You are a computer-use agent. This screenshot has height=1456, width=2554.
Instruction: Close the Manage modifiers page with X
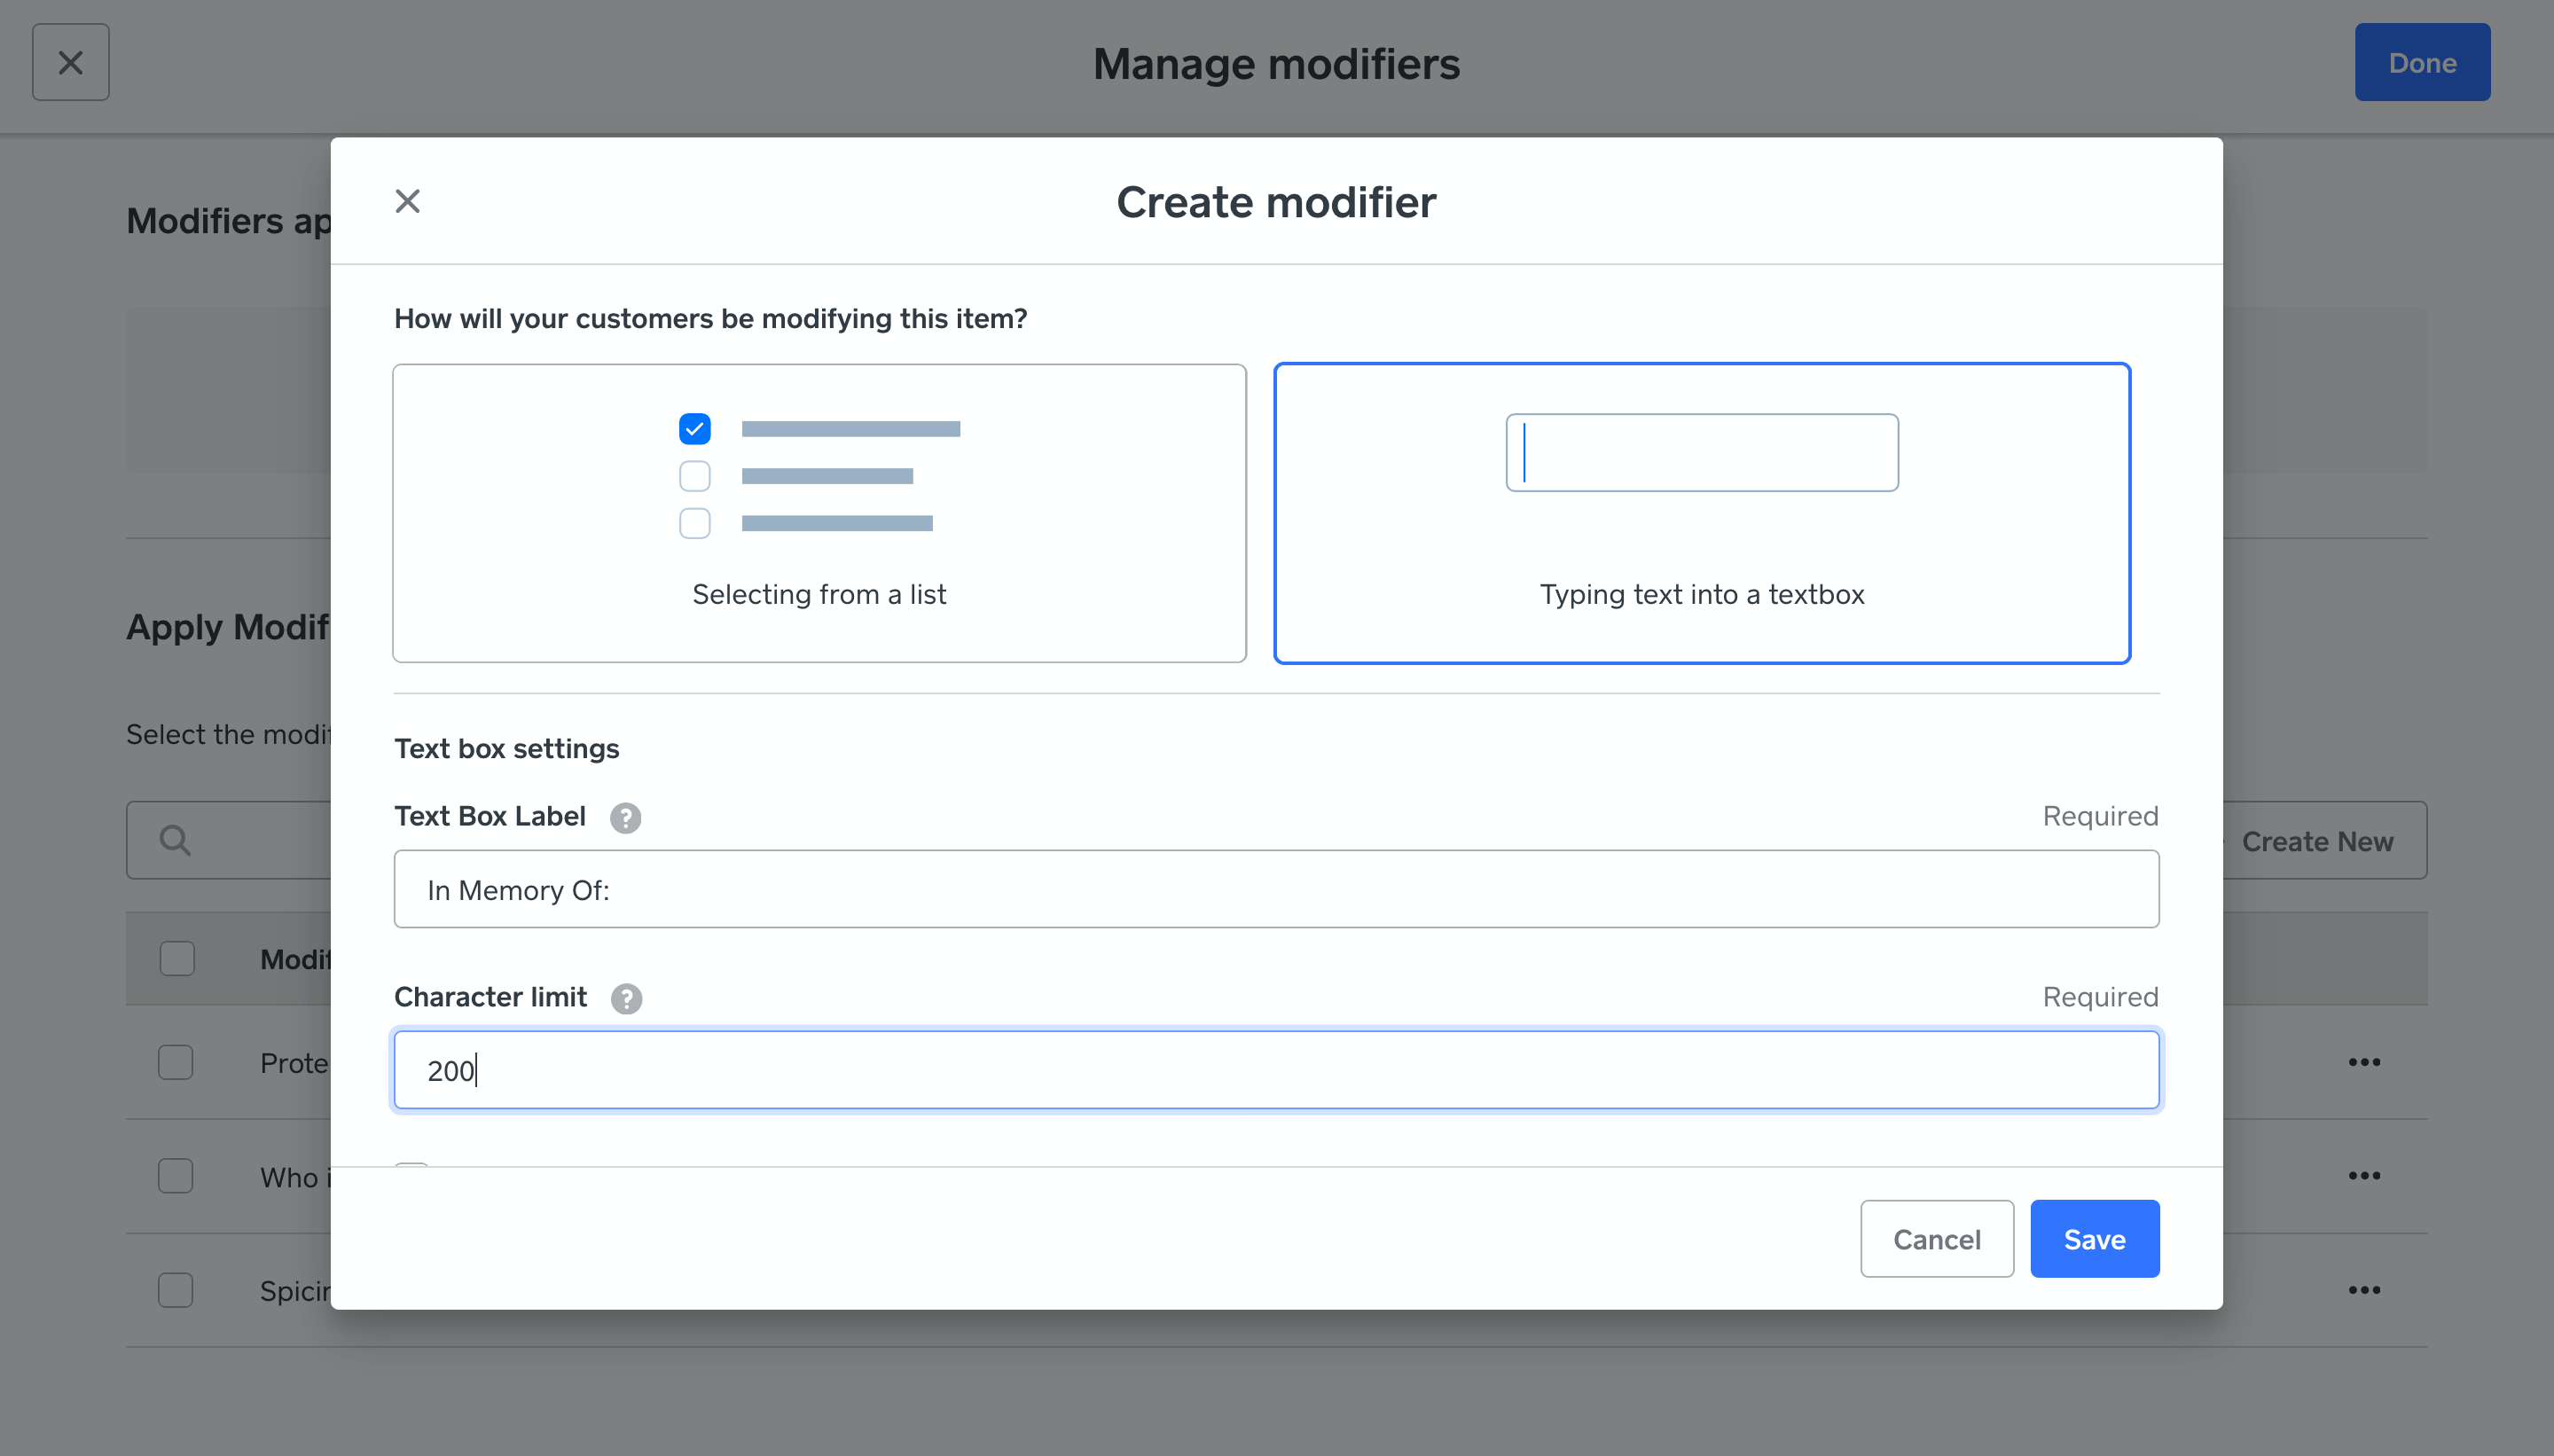point(70,62)
